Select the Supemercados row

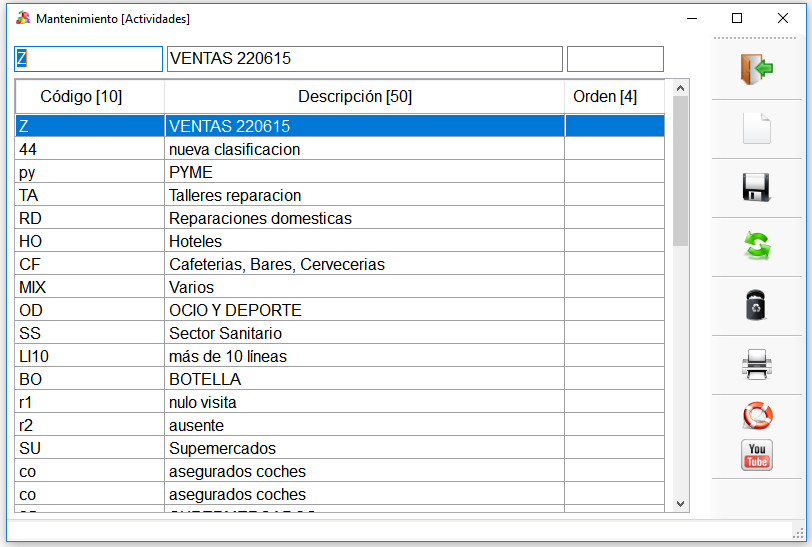pos(340,448)
